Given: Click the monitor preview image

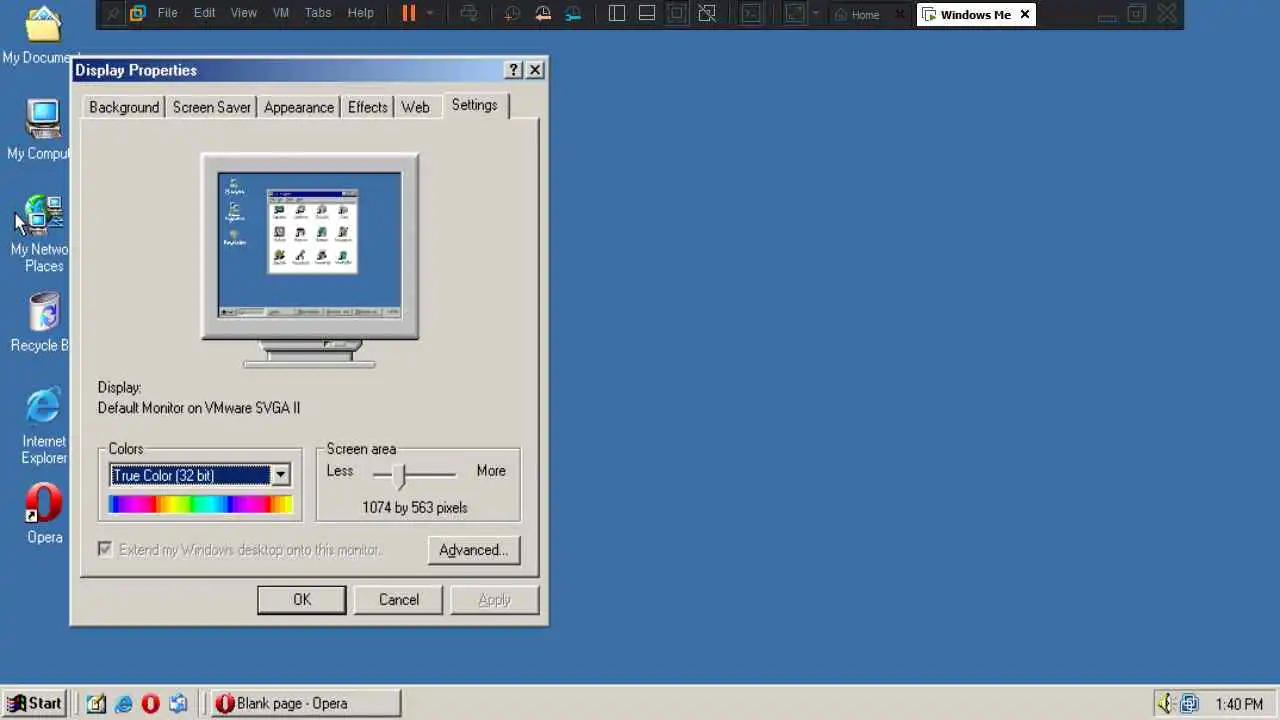Looking at the screenshot, I should tap(310, 258).
